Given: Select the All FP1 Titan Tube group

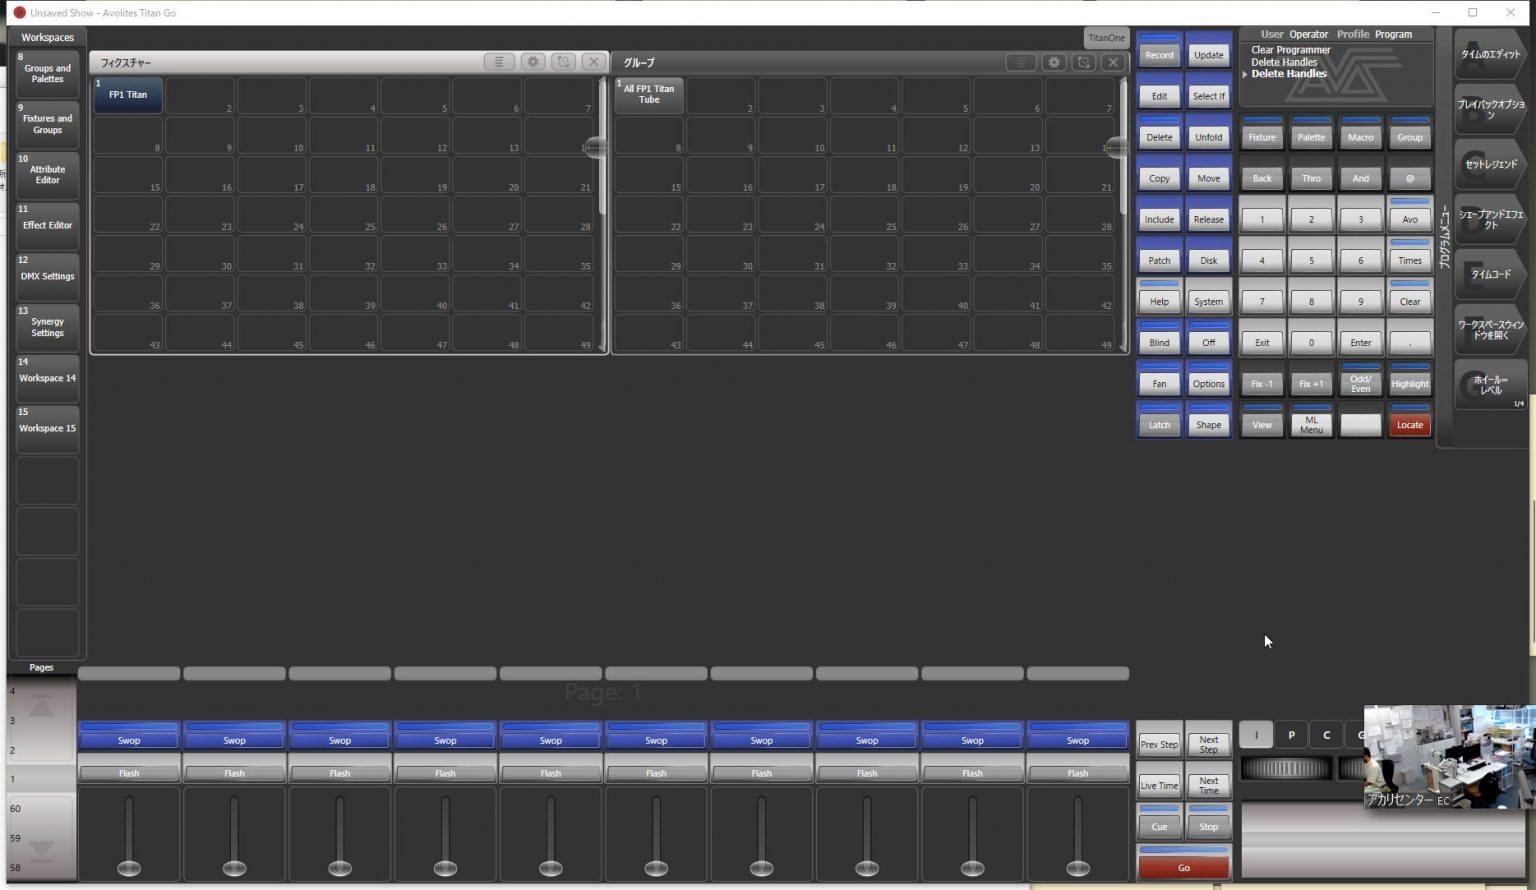Looking at the screenshot, I should (649, 95).
